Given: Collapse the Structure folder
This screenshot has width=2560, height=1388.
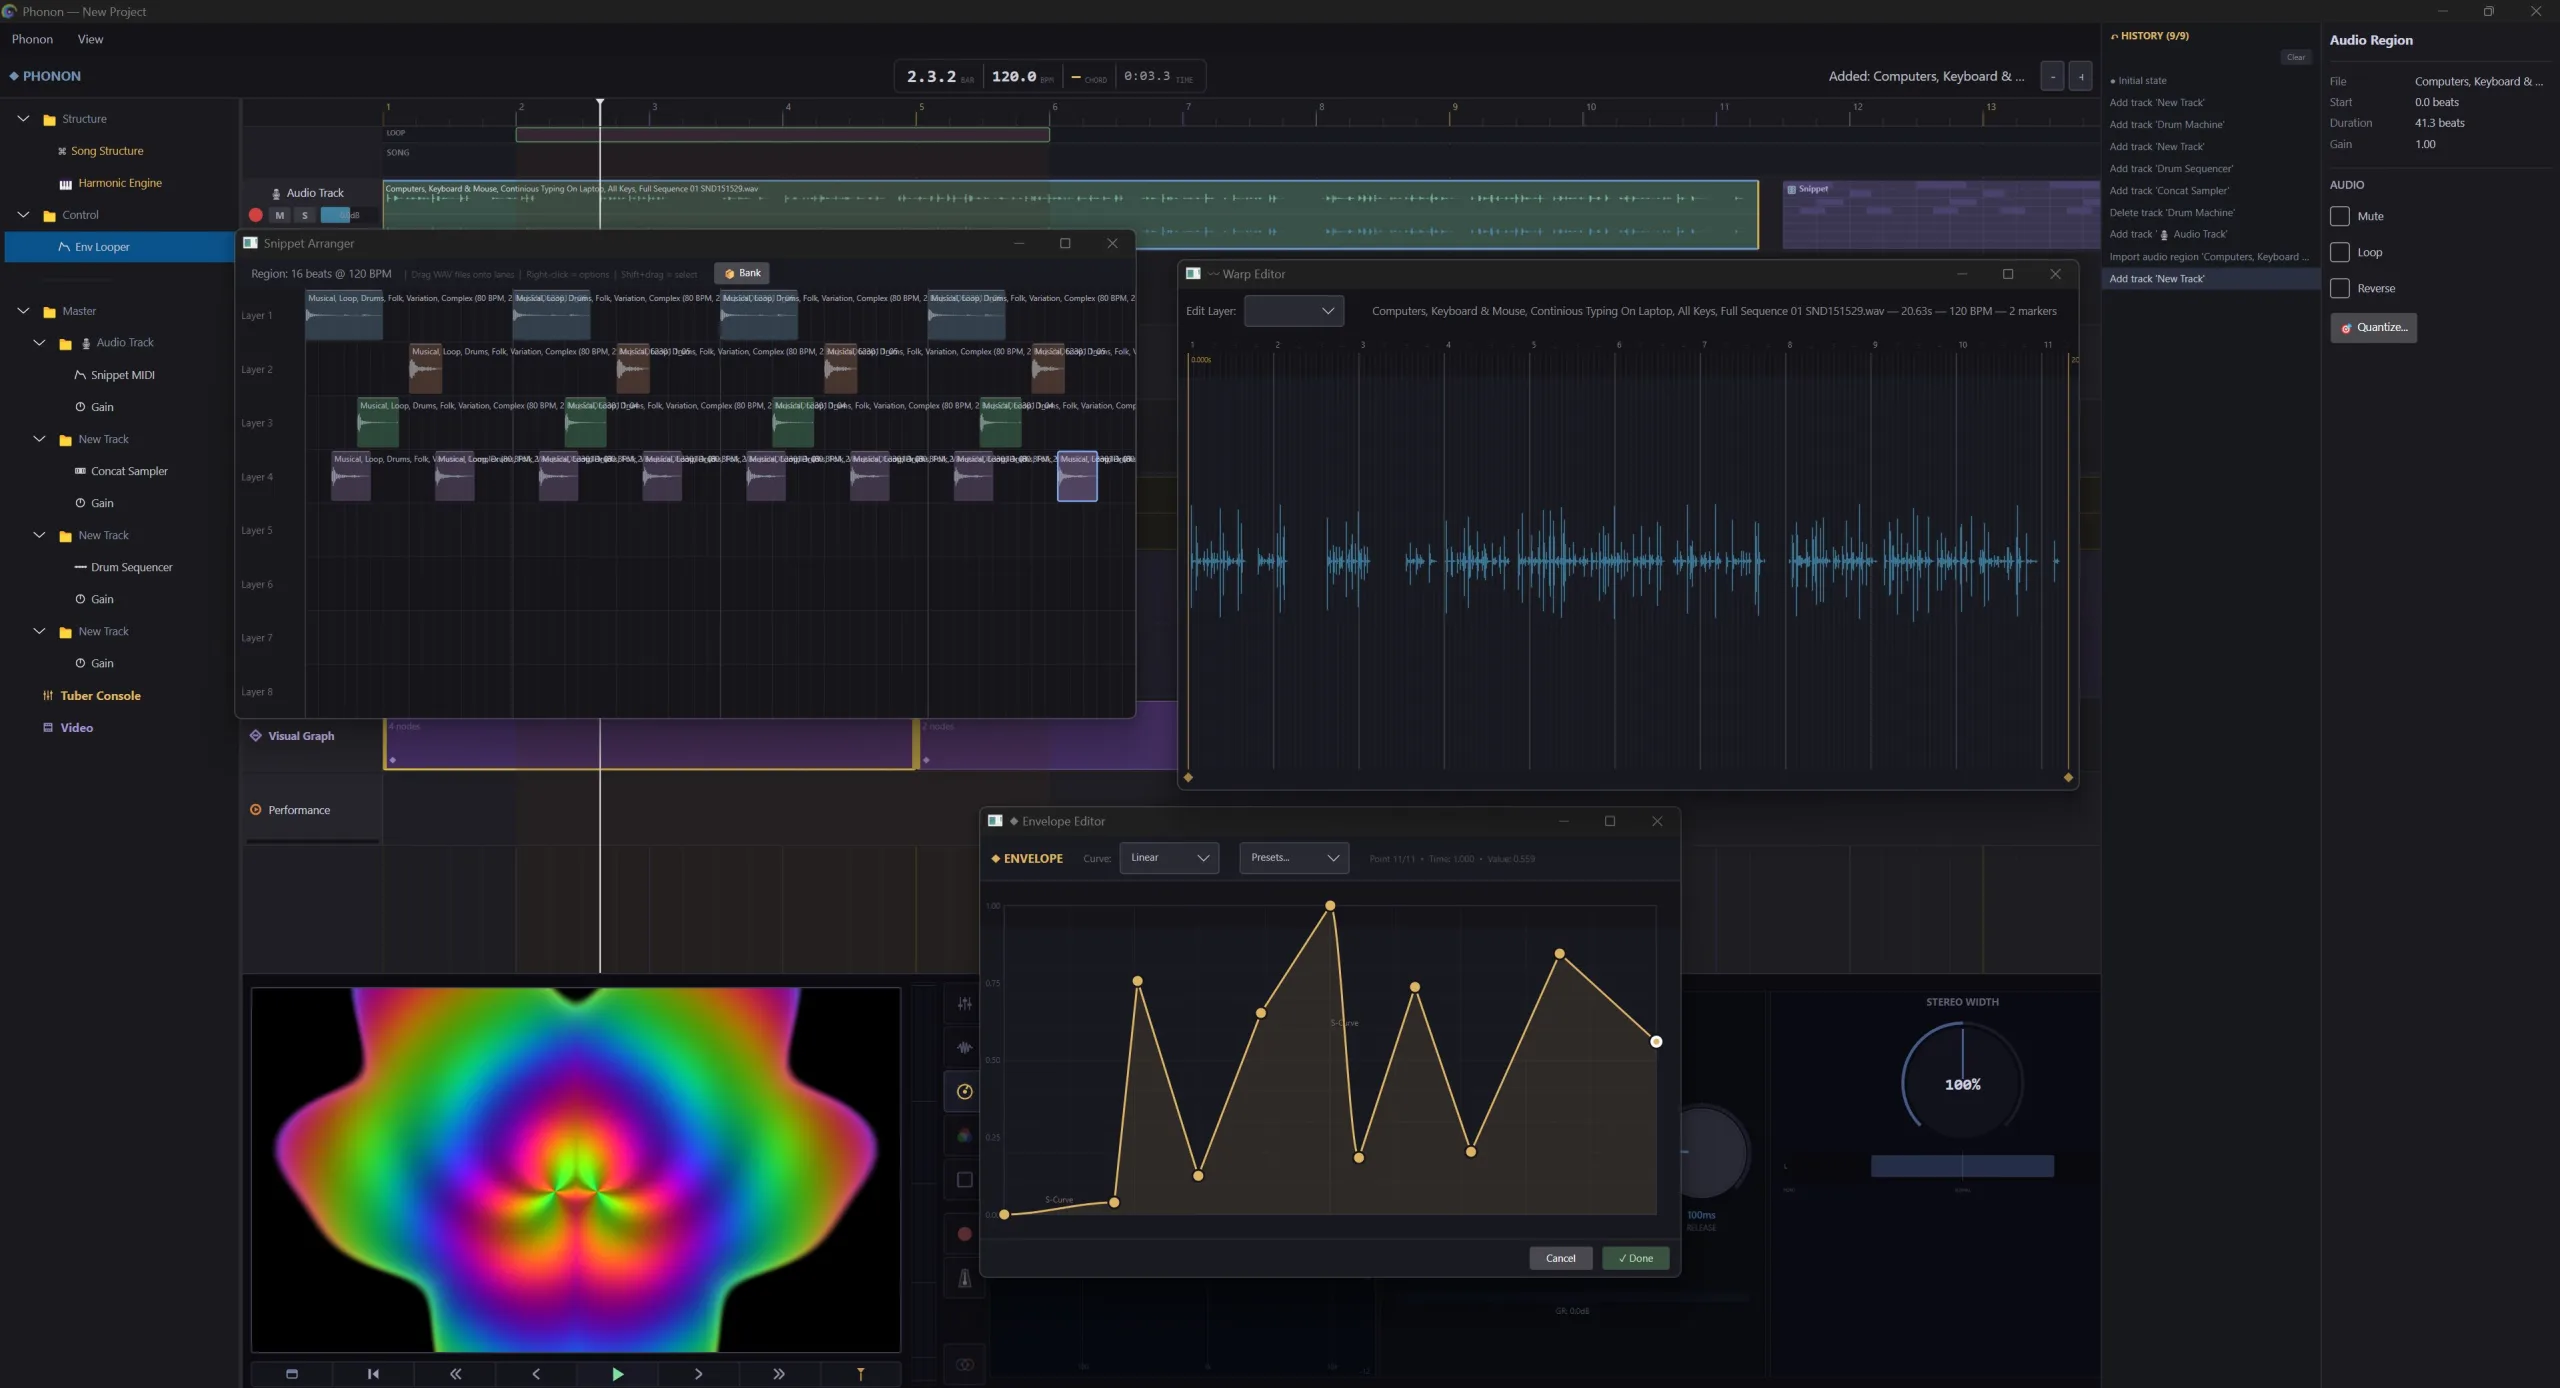Looking at the screenshot, I should 23,118.
